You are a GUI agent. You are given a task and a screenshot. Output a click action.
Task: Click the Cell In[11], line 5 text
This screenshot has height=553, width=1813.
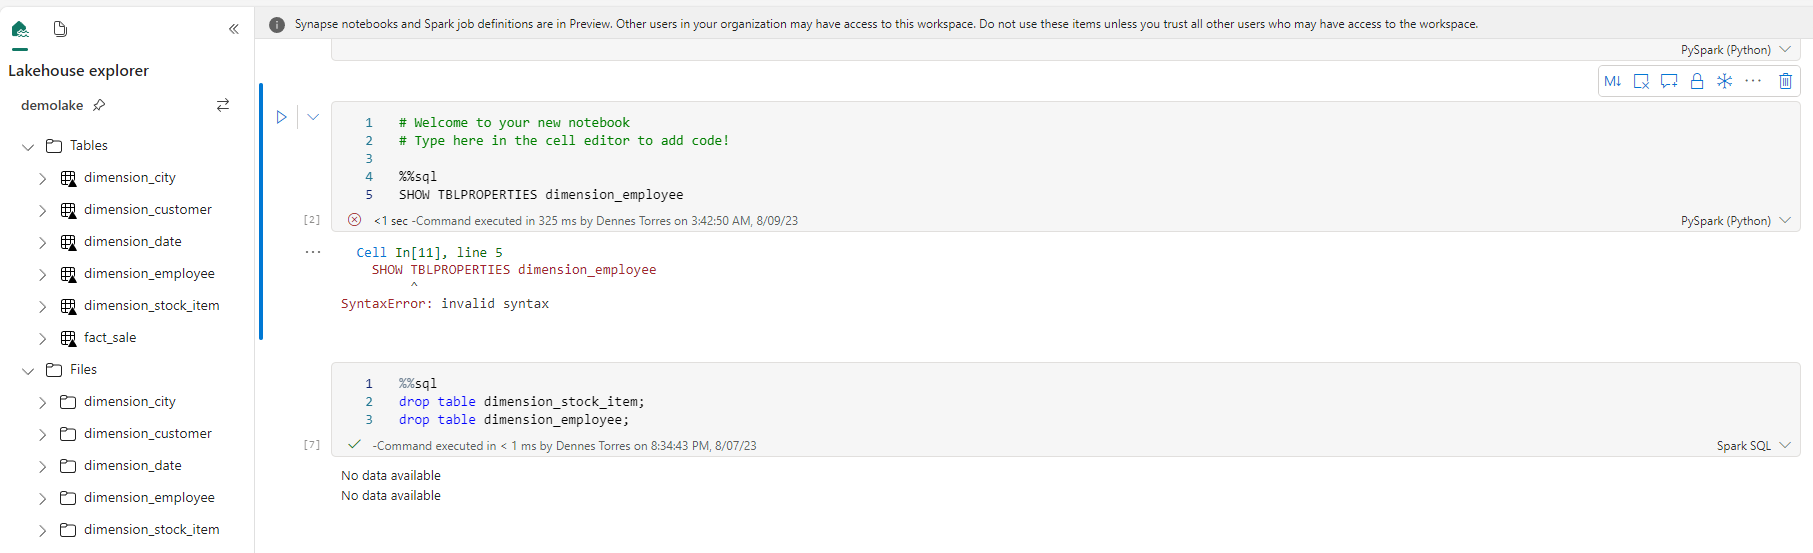click(x=430, y=253)
